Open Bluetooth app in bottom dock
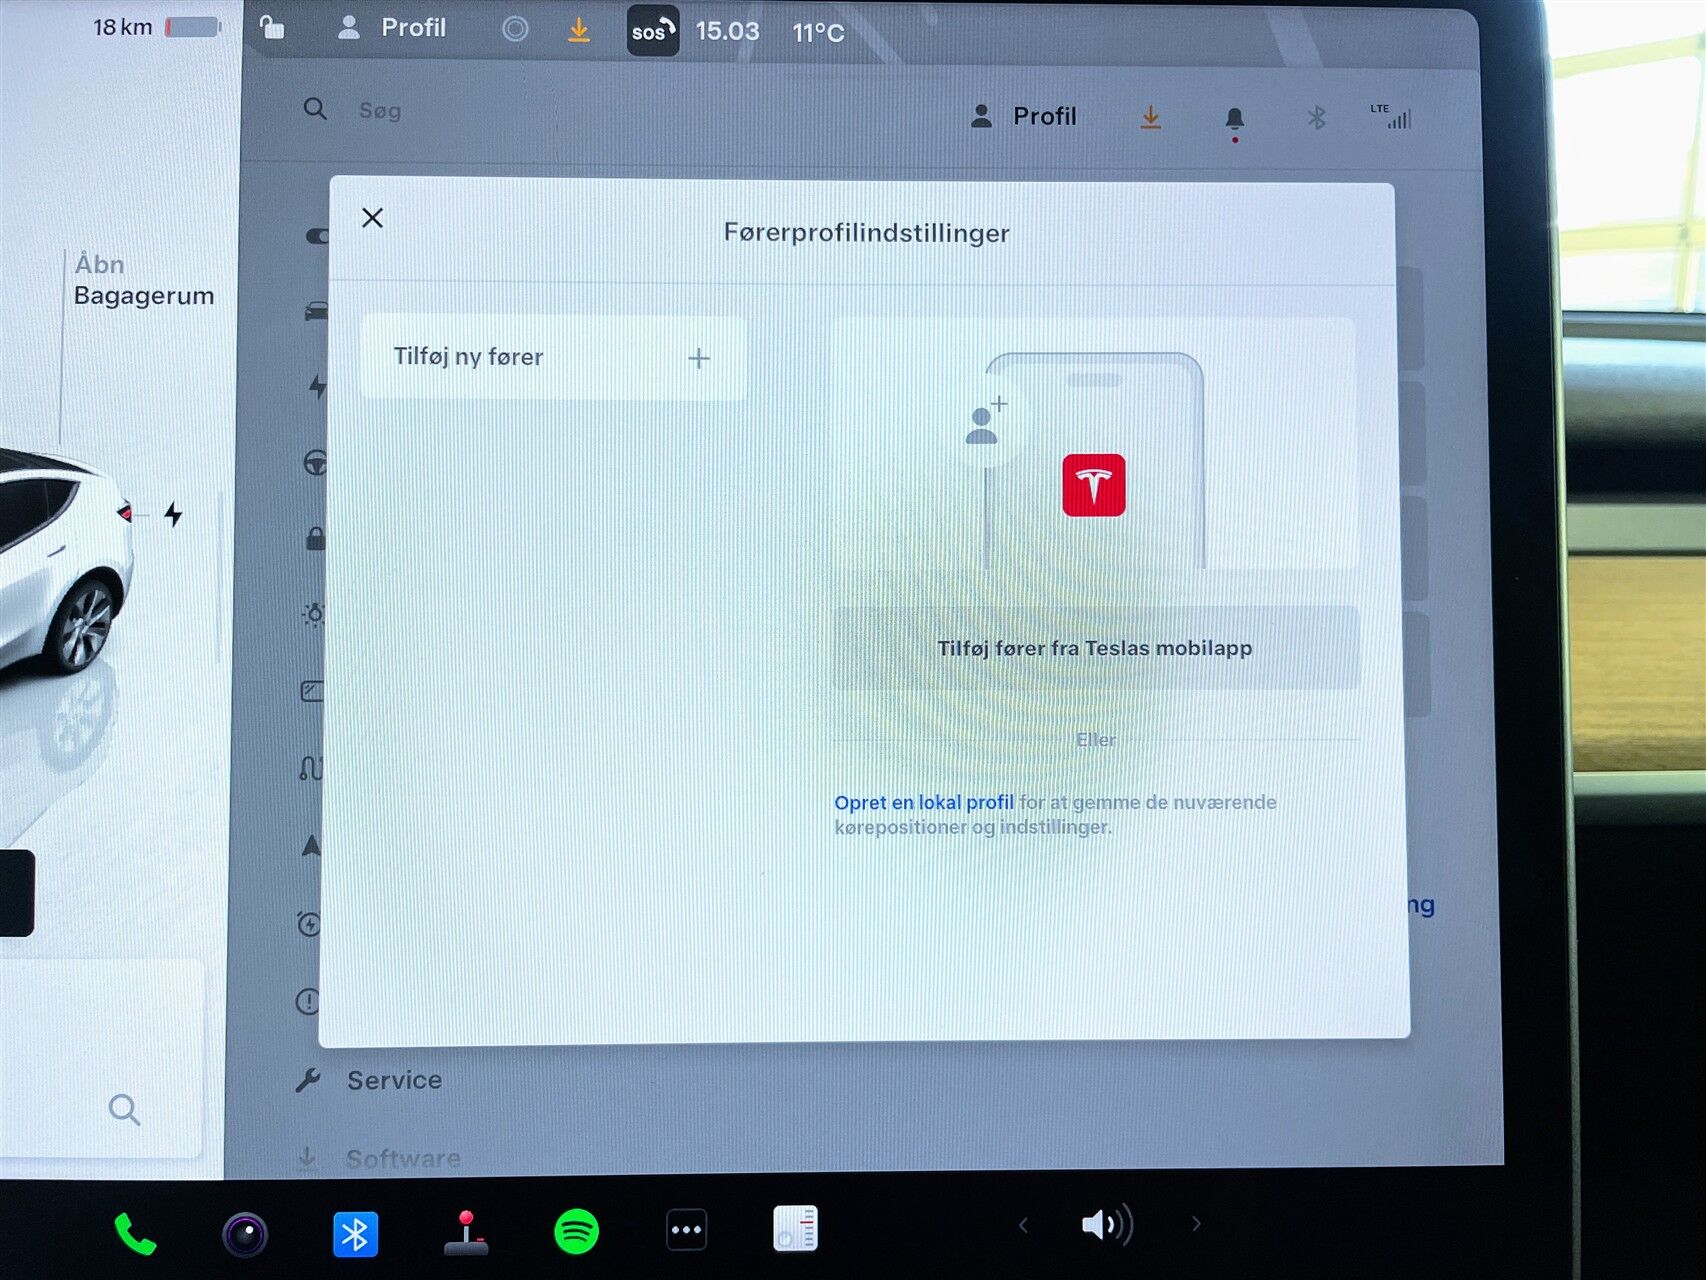The image size is (1706, 1280). (x=355, y=1234)
